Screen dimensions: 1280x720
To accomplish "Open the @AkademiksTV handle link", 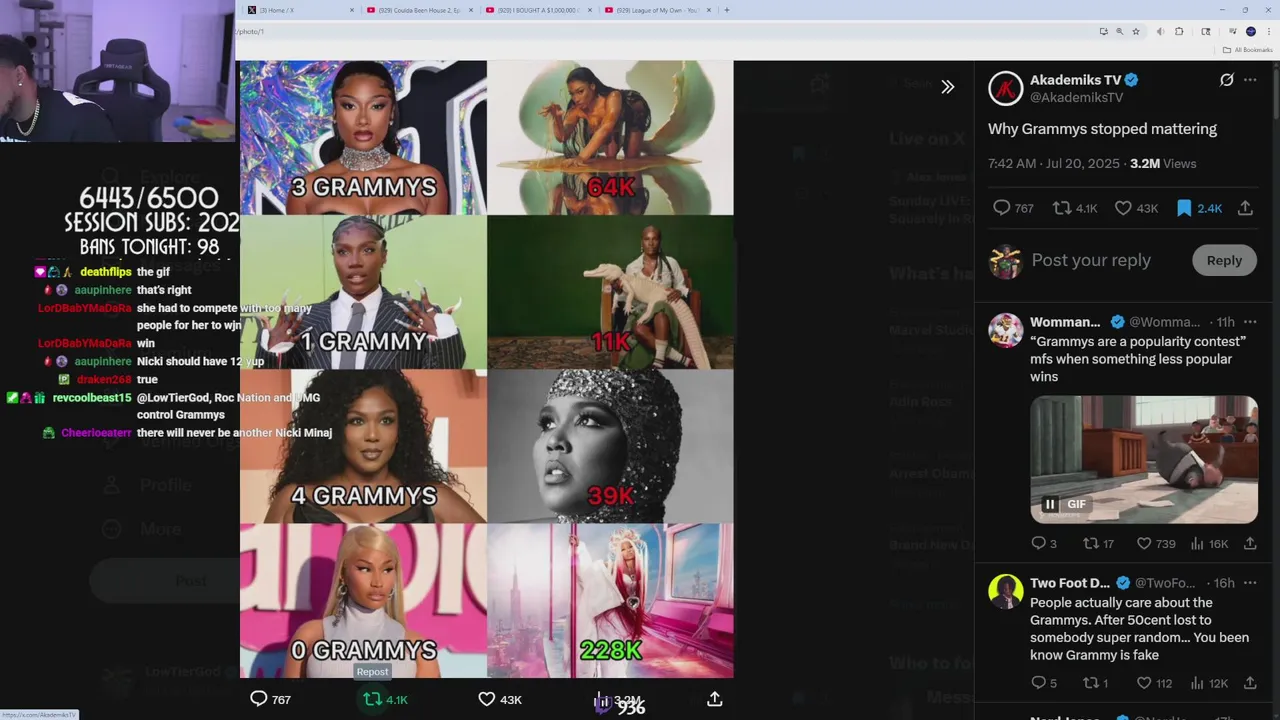I will [x=1076, y=97].
